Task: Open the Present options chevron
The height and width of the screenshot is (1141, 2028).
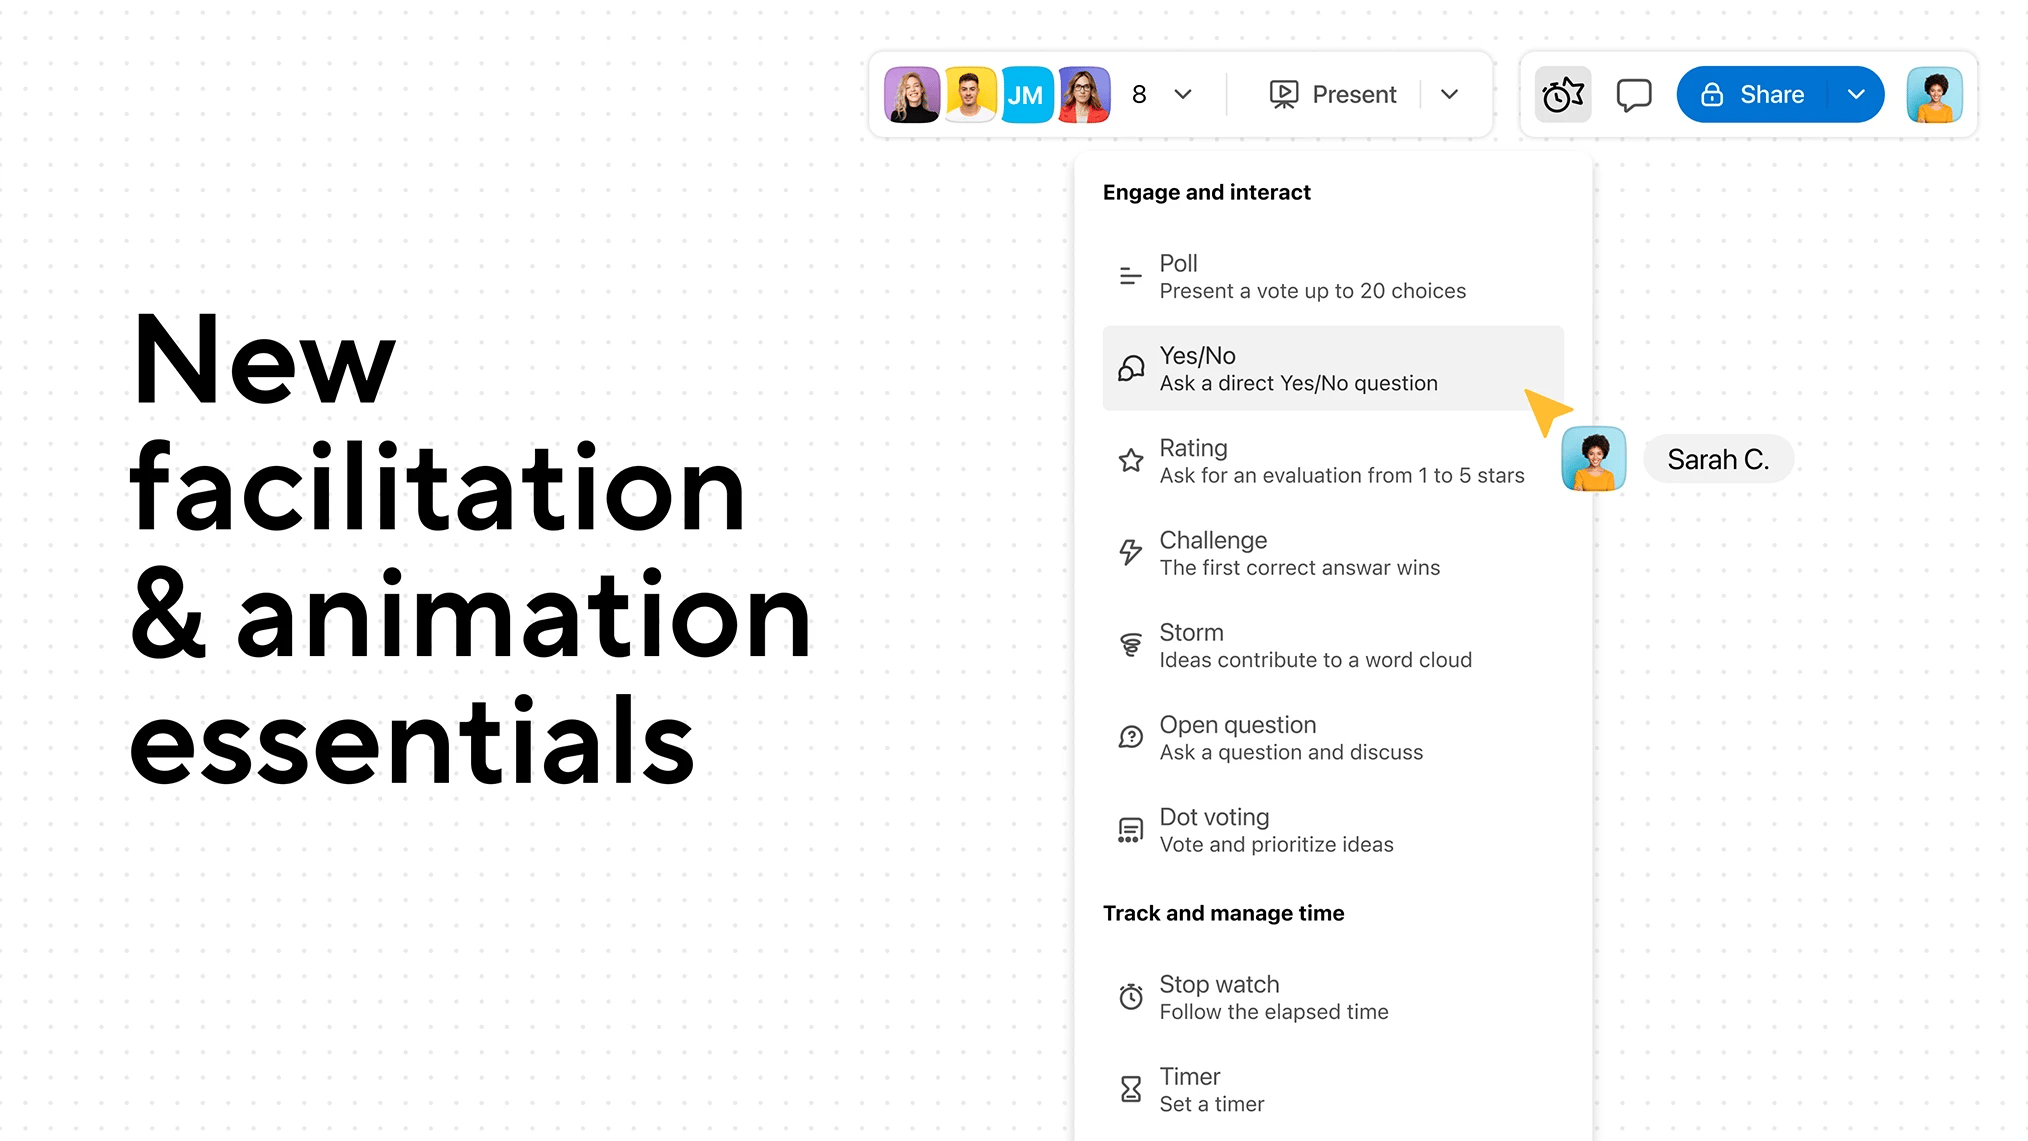Action: 1449,95
